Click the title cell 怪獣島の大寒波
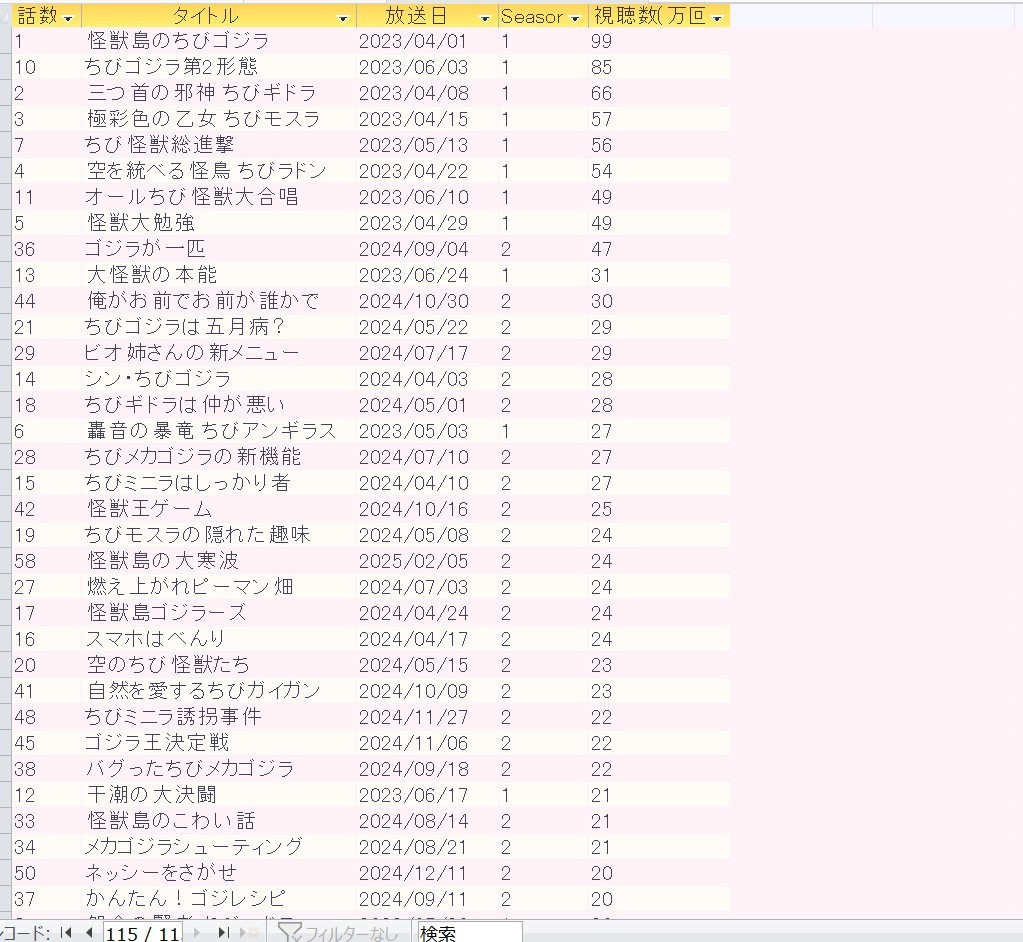The width and height of the screenshot is (1023, 942). point(219,561)
